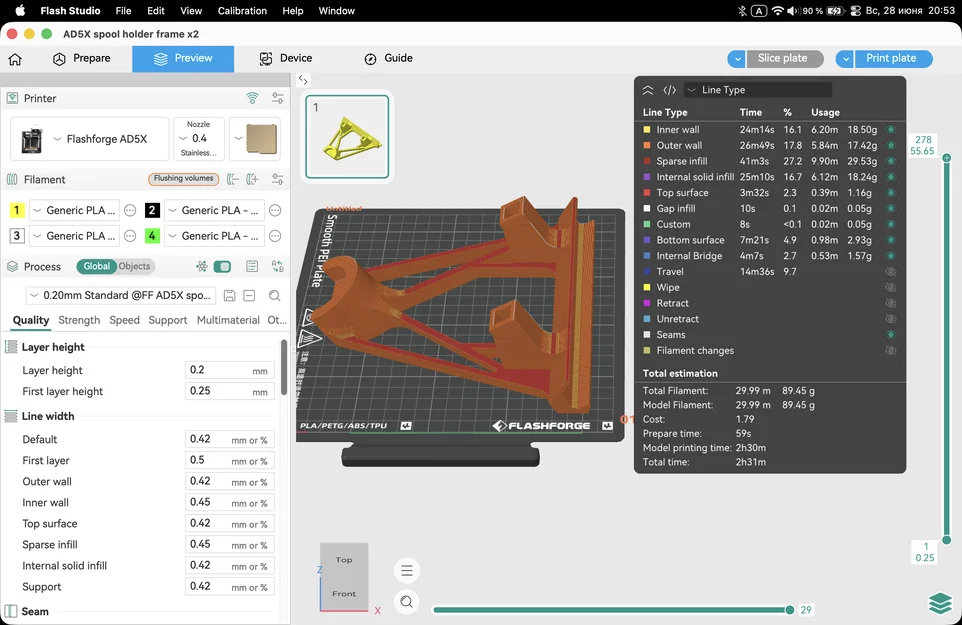Click compare presets icon in Process
Screen dimensions: 962x625
(278, 266)
